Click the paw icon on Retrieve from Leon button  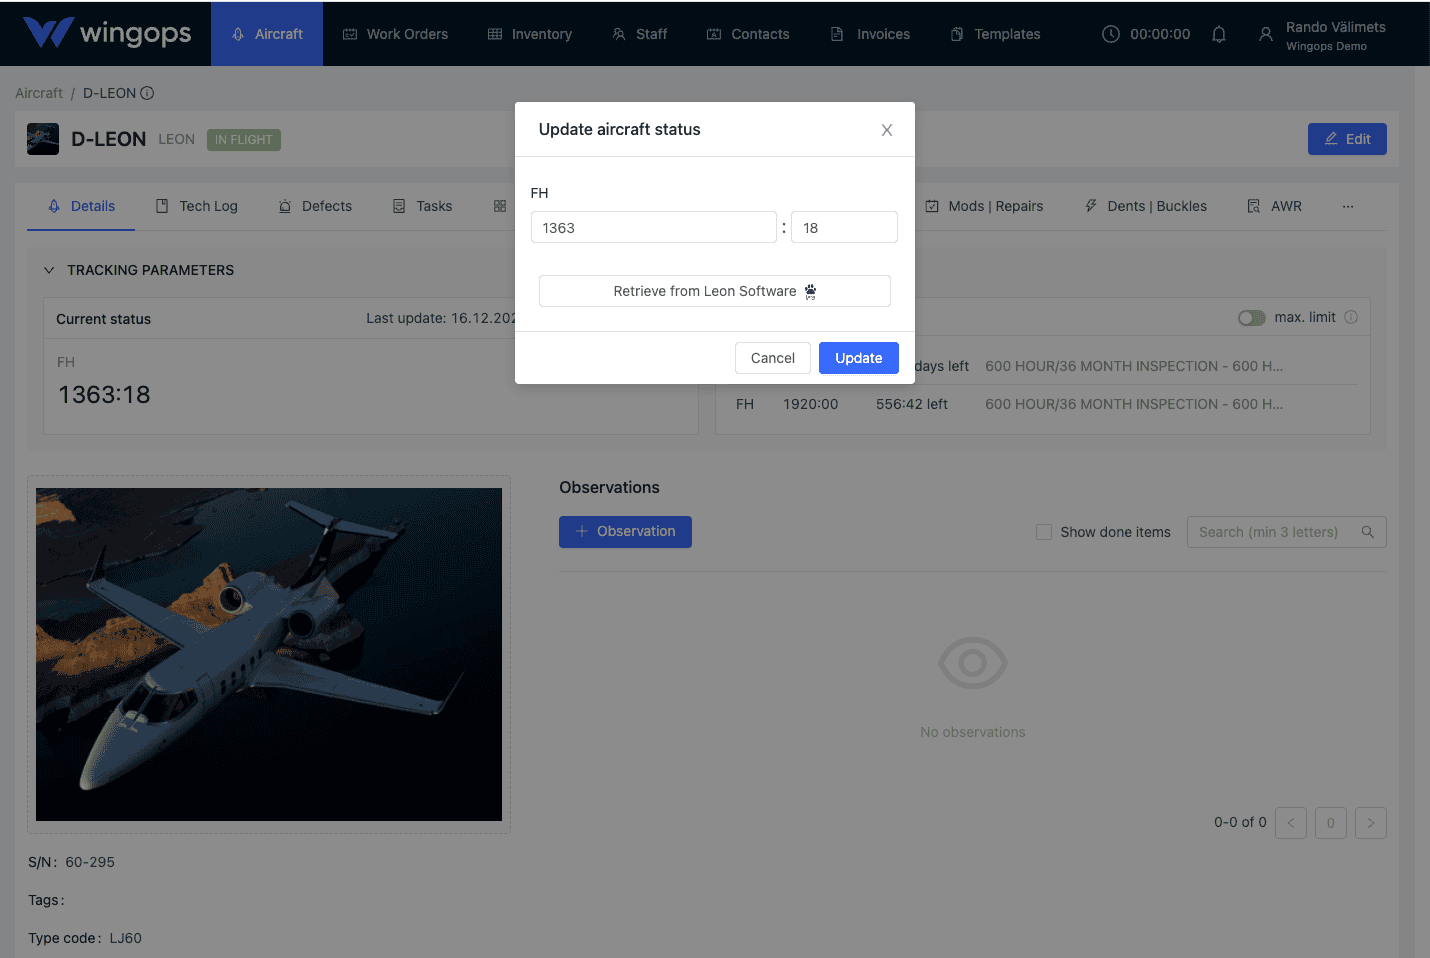[x=810, y=290]
